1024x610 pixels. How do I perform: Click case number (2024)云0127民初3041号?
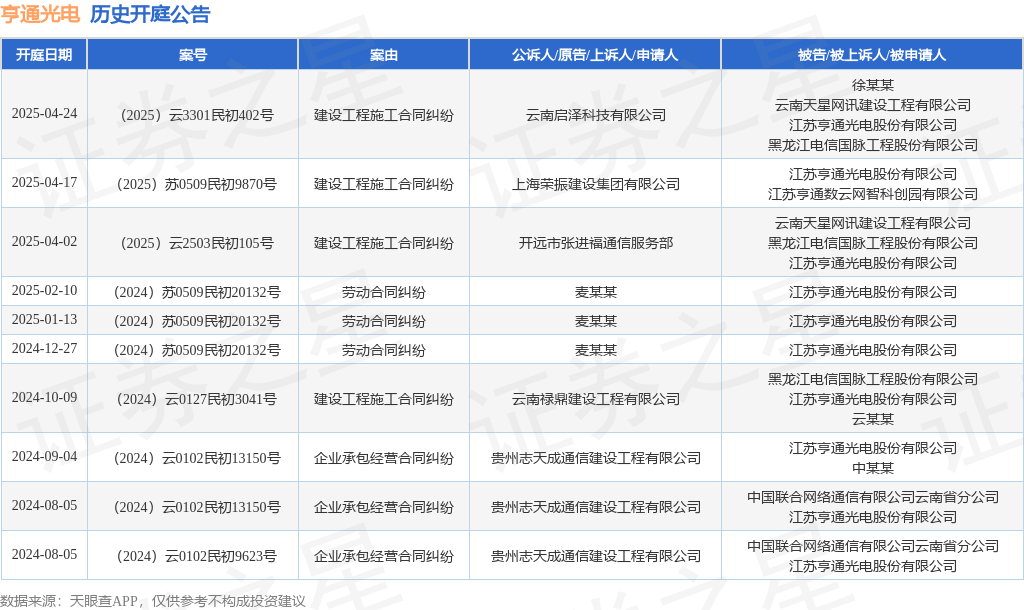click(x=197, y=399)
